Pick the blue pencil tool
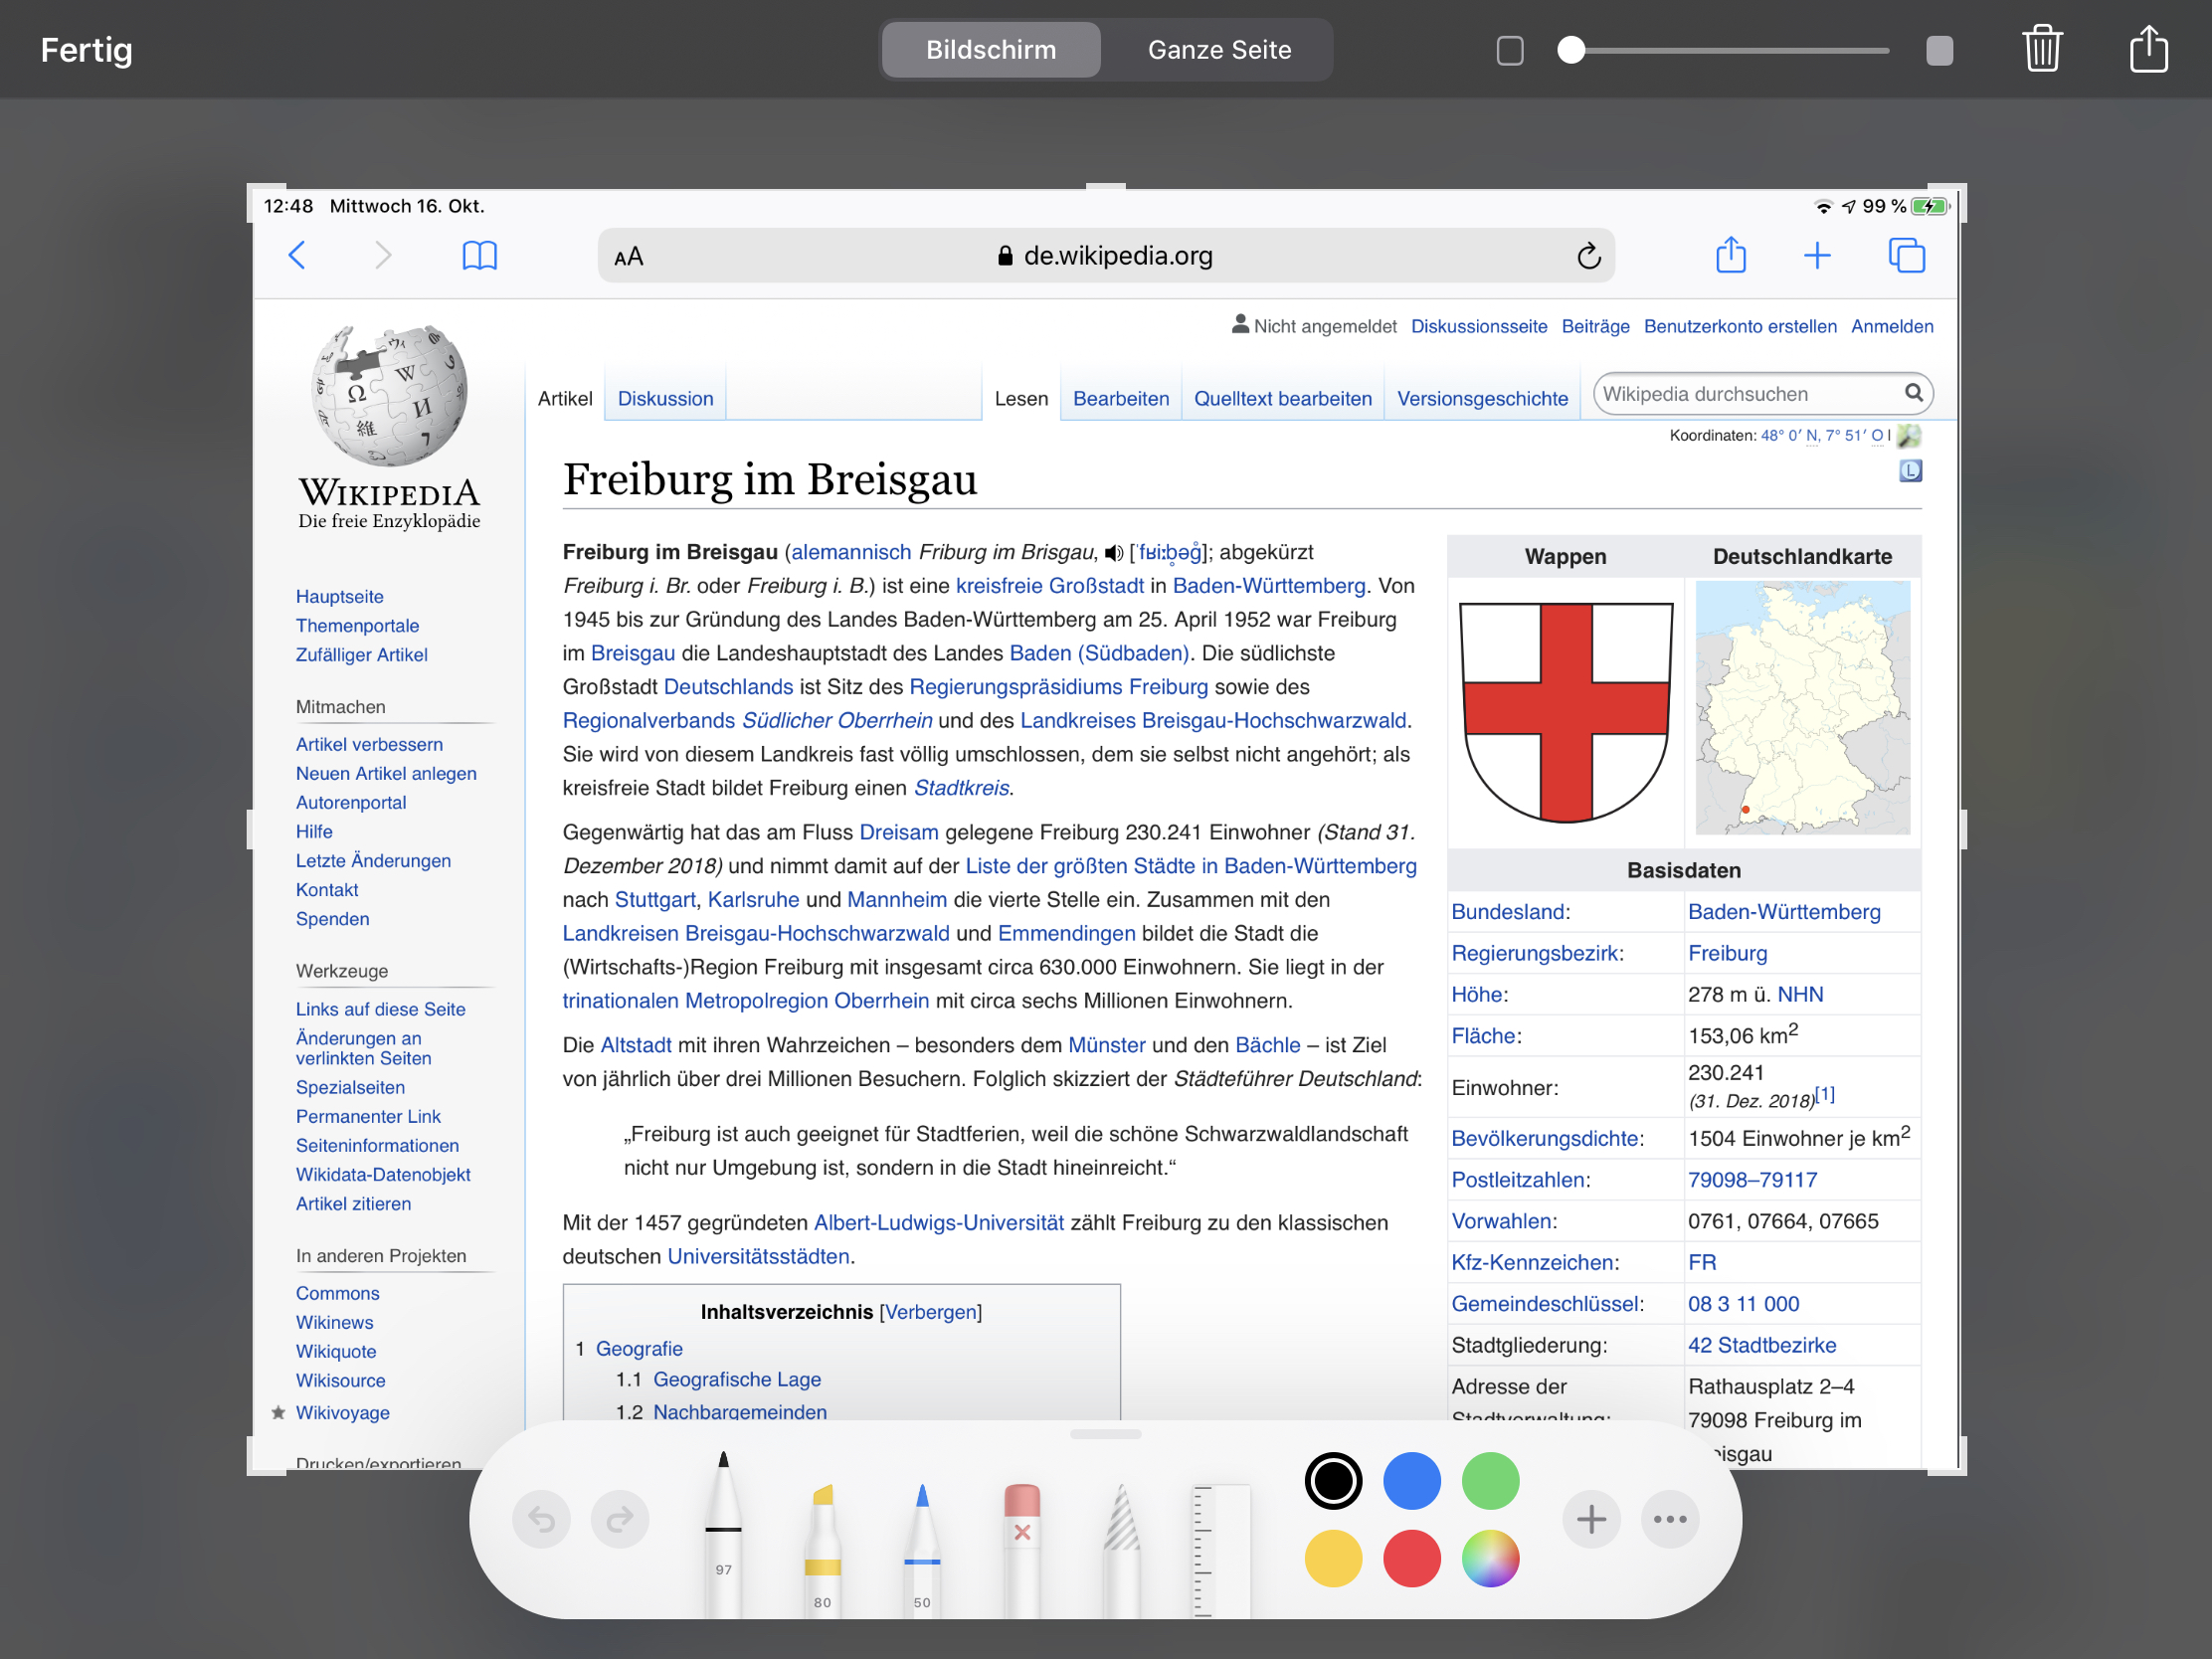The height and width of the screenshot is (1659, 2212). [x=921, y=1545]
